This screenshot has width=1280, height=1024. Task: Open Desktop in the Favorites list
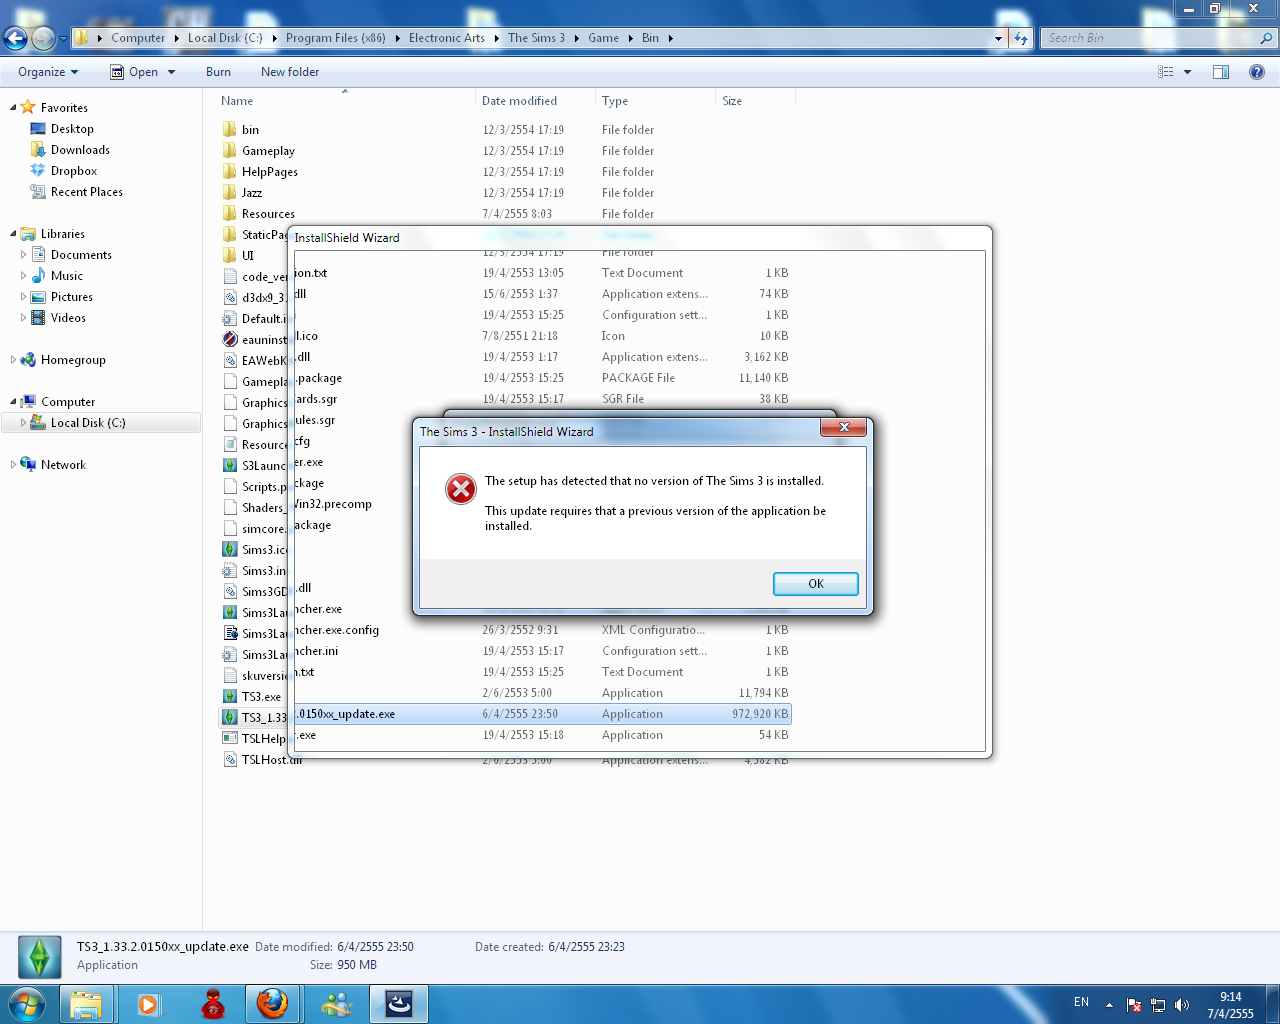(x=72, y=129)
